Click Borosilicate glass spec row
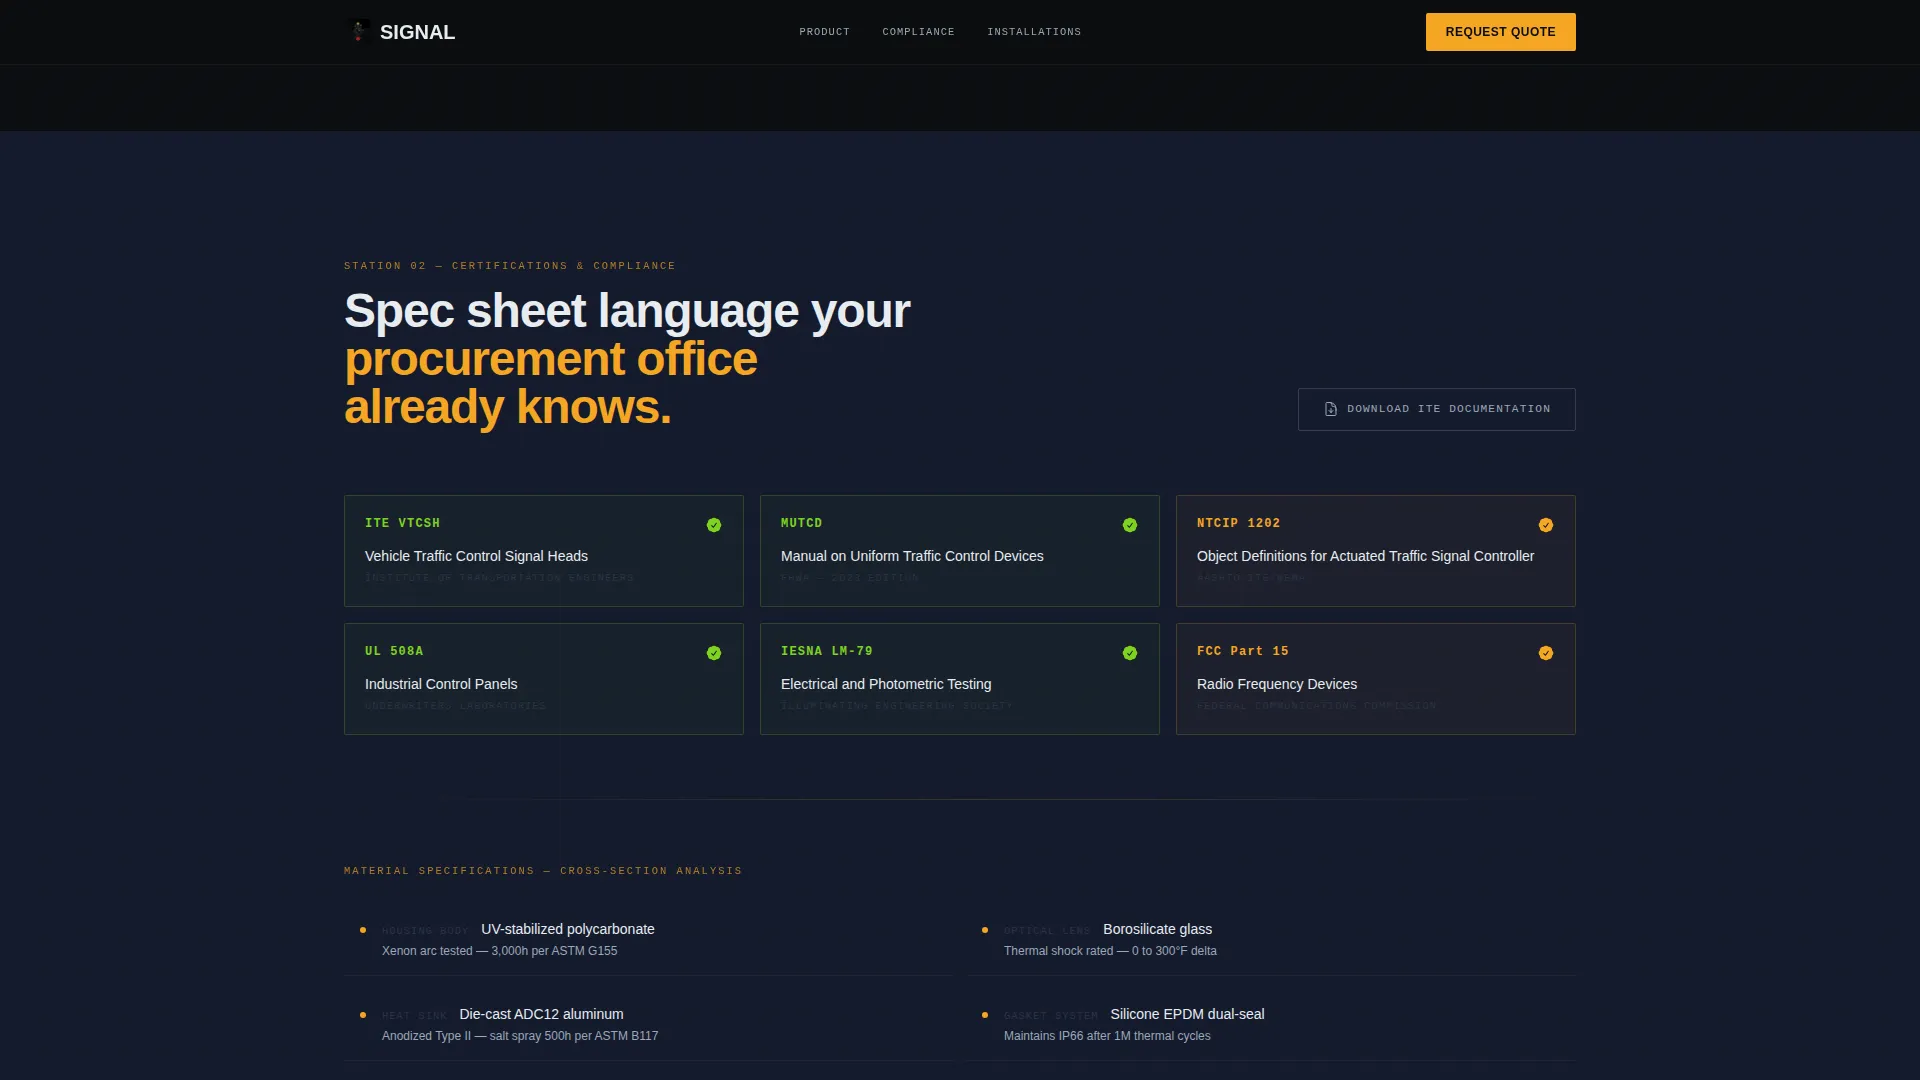 (x=1271, y=939)
